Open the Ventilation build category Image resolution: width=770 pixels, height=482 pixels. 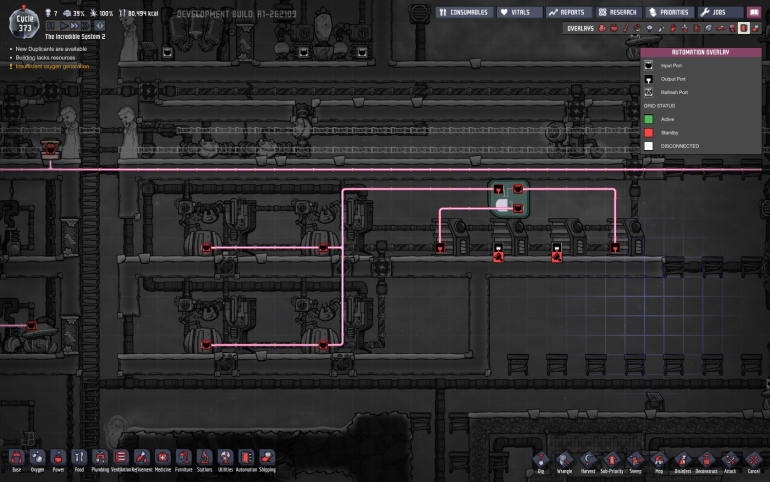pos(121,458)
